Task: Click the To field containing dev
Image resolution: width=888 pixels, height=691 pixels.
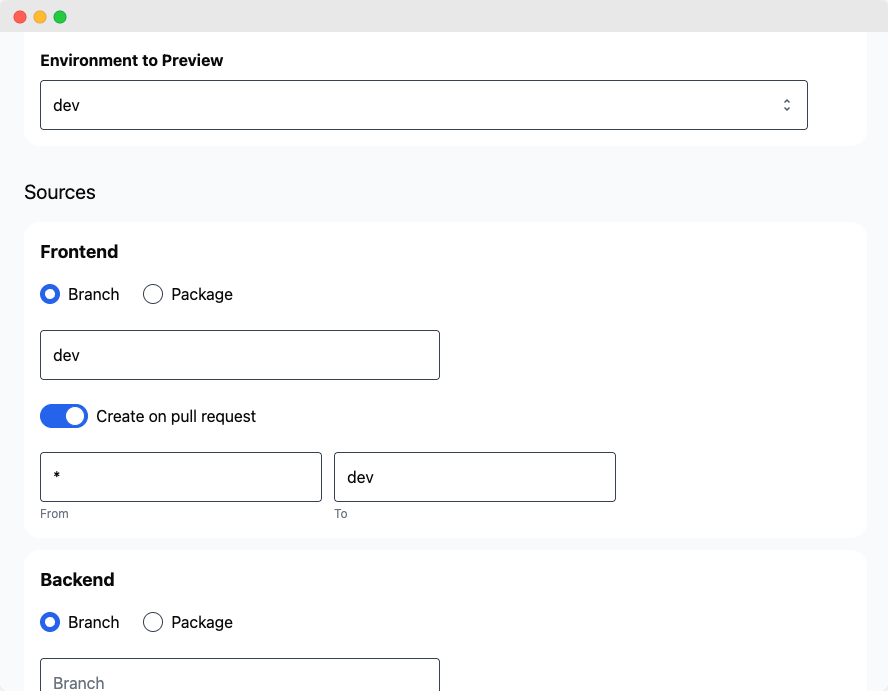Action: pos(475,477)
